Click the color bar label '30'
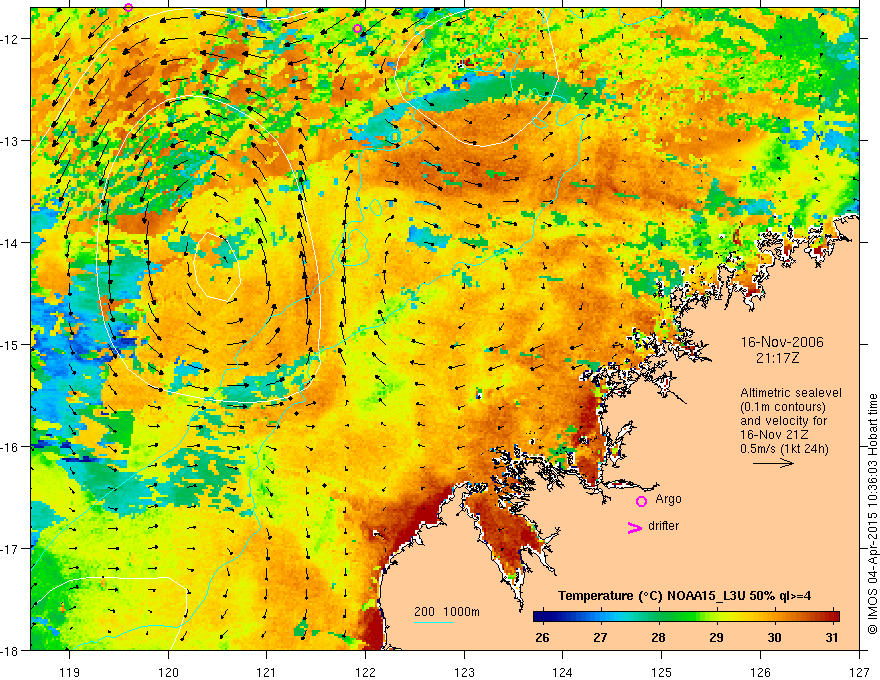The width and height of the screenshot is (880, 680). [774, 637]
